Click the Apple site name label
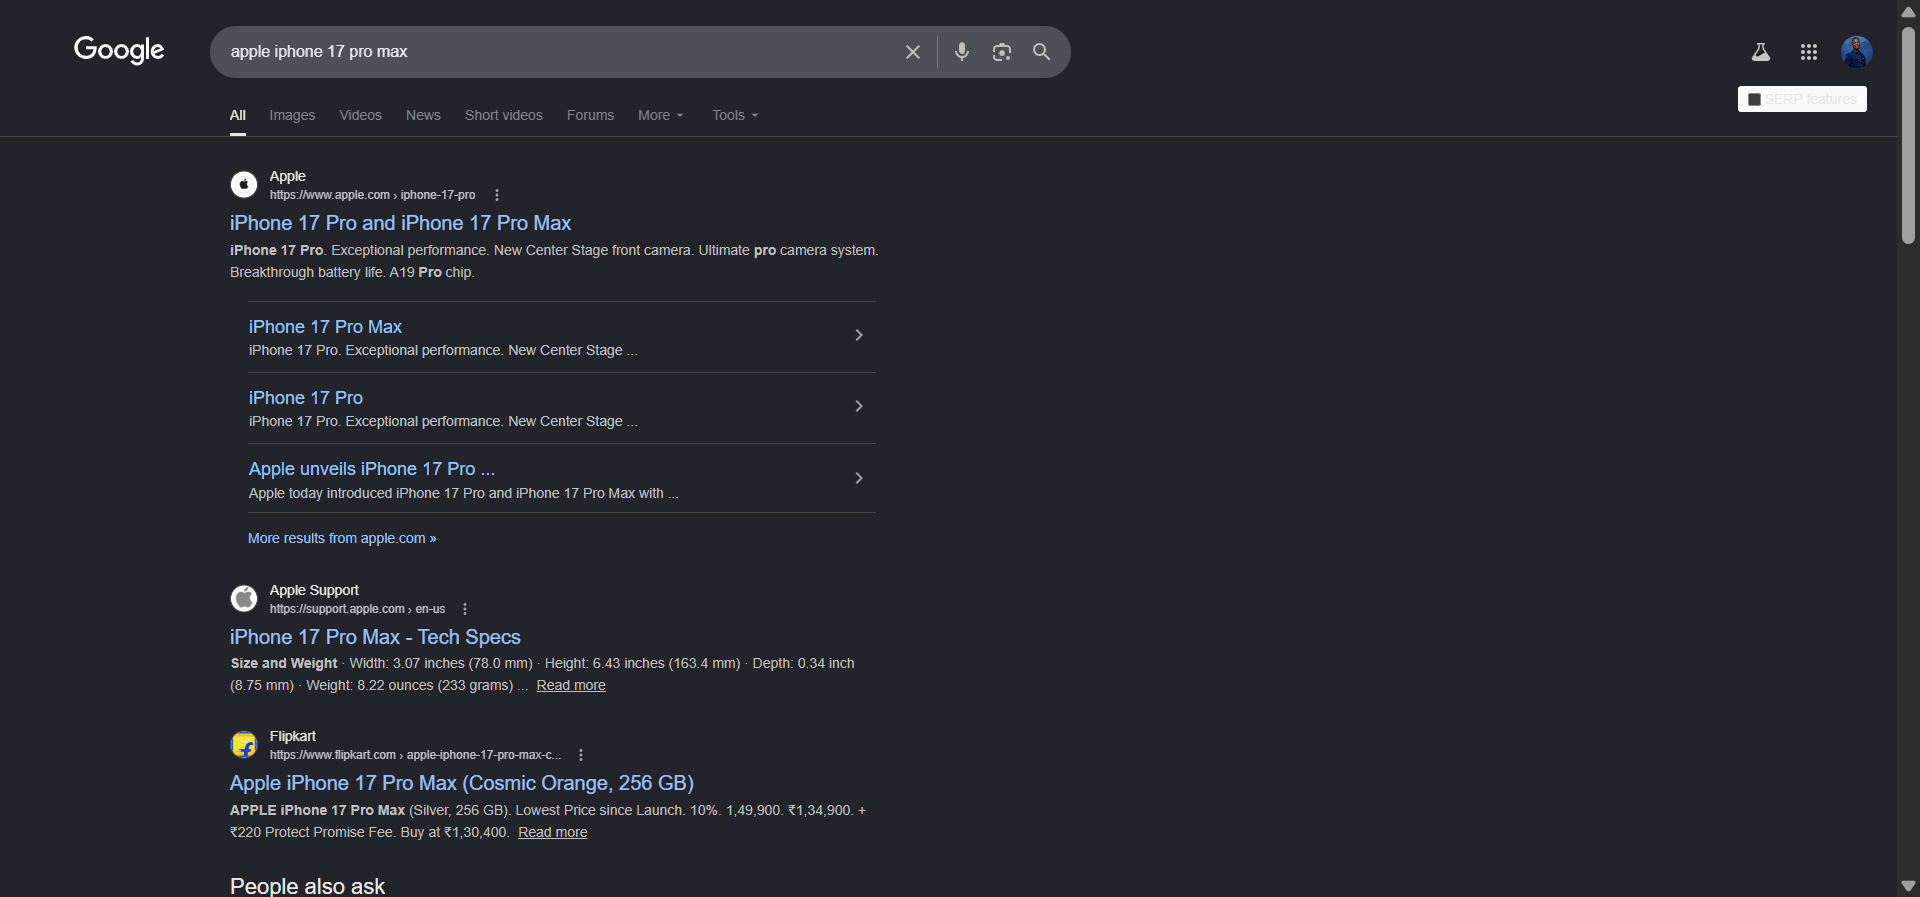This screenshot has width=1920, height=897. coord(288,176)
